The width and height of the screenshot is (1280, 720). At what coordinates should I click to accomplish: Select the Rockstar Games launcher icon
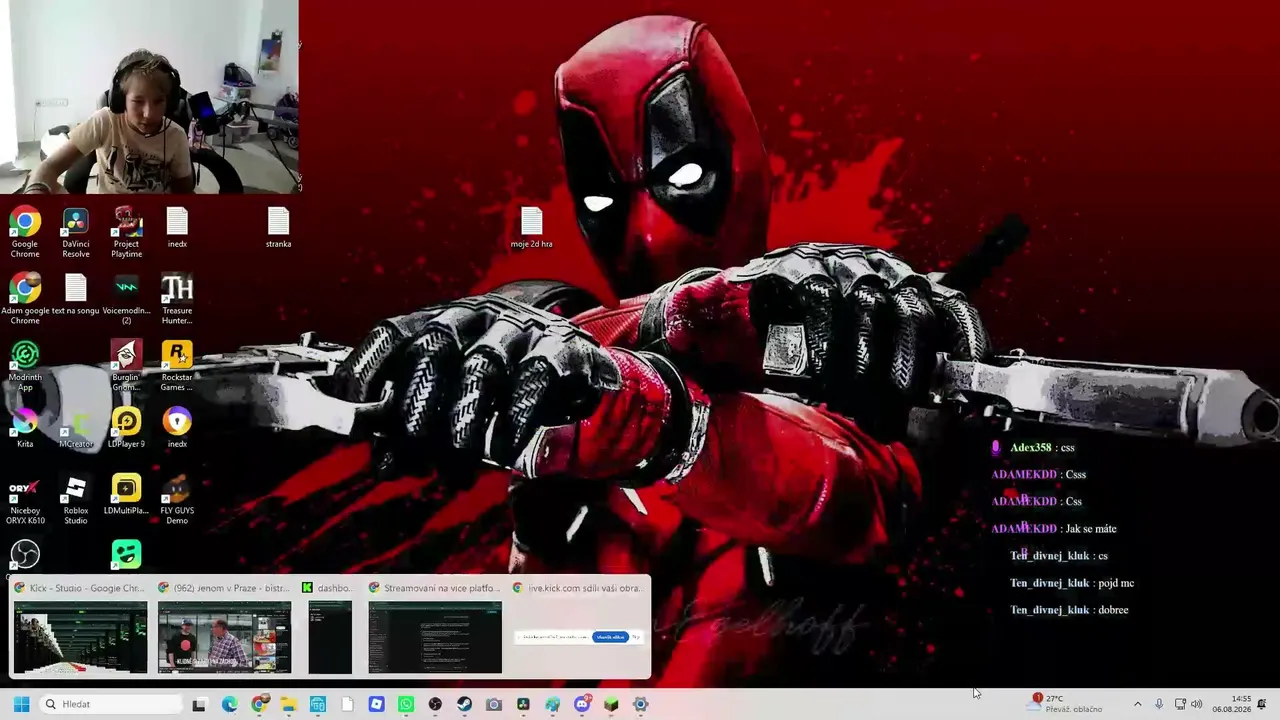coord(177,366)
